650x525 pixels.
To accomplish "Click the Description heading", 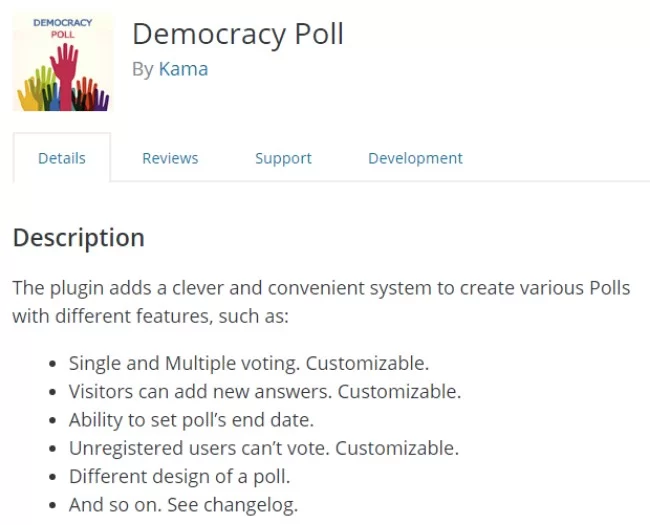I will point(78,238).
